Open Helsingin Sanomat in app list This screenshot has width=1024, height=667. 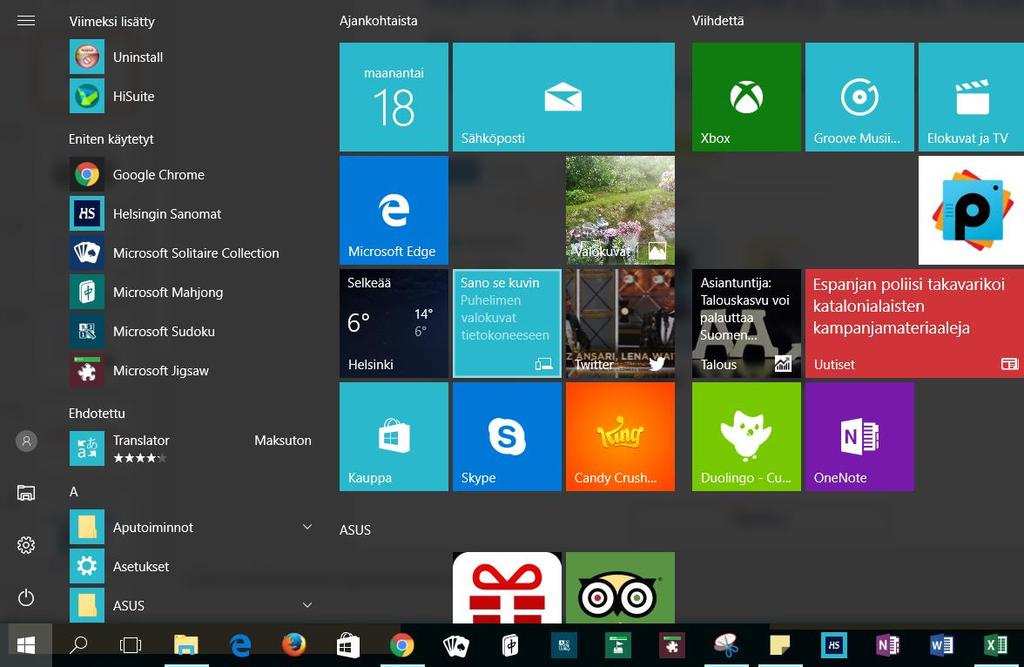(191, 214)
